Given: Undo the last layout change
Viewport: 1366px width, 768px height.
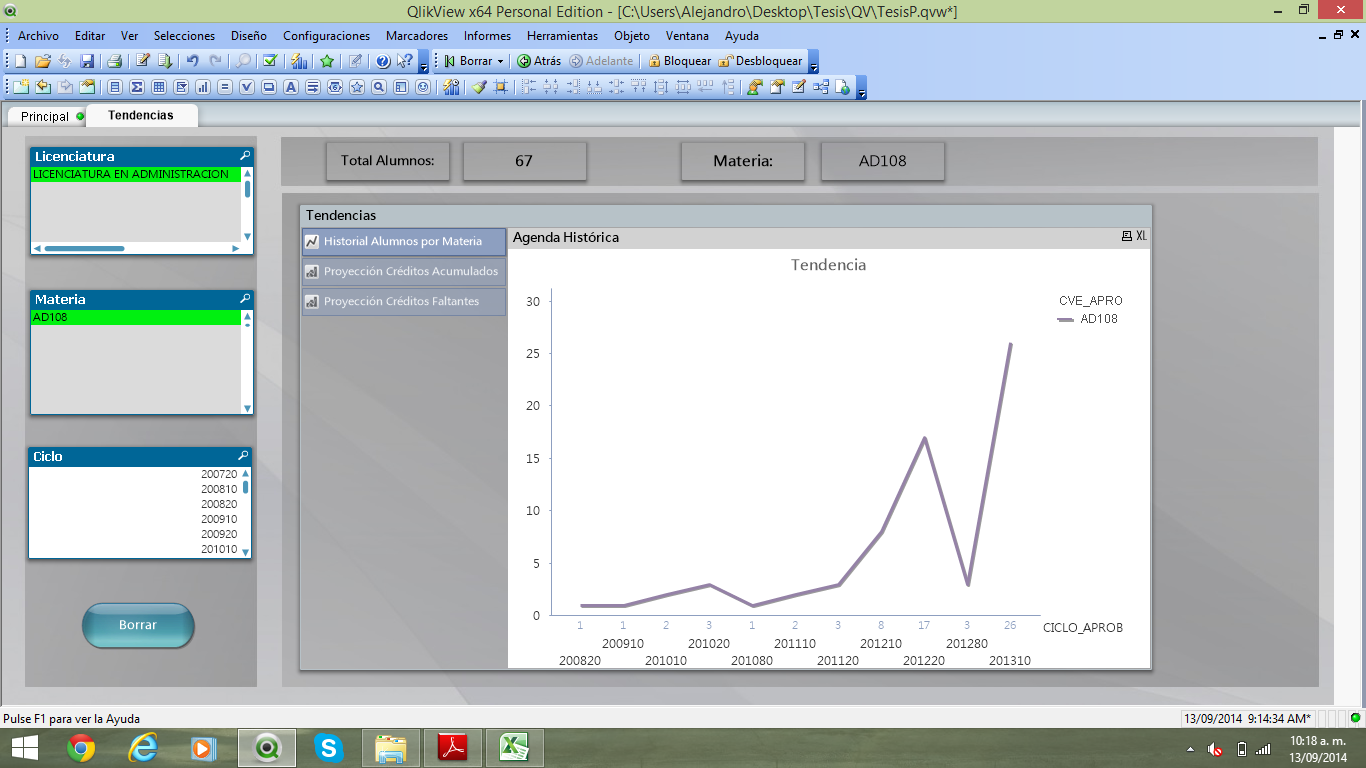Looking at the screenshot, I should coord(193,61).
